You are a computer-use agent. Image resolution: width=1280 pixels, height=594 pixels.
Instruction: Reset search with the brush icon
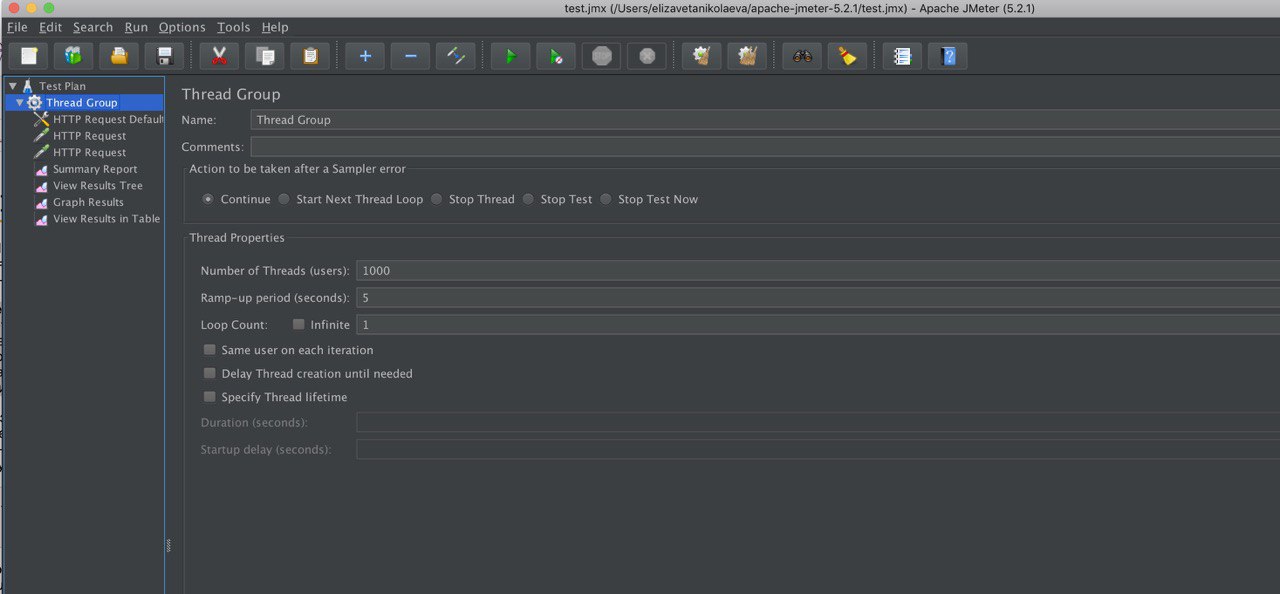847,56
